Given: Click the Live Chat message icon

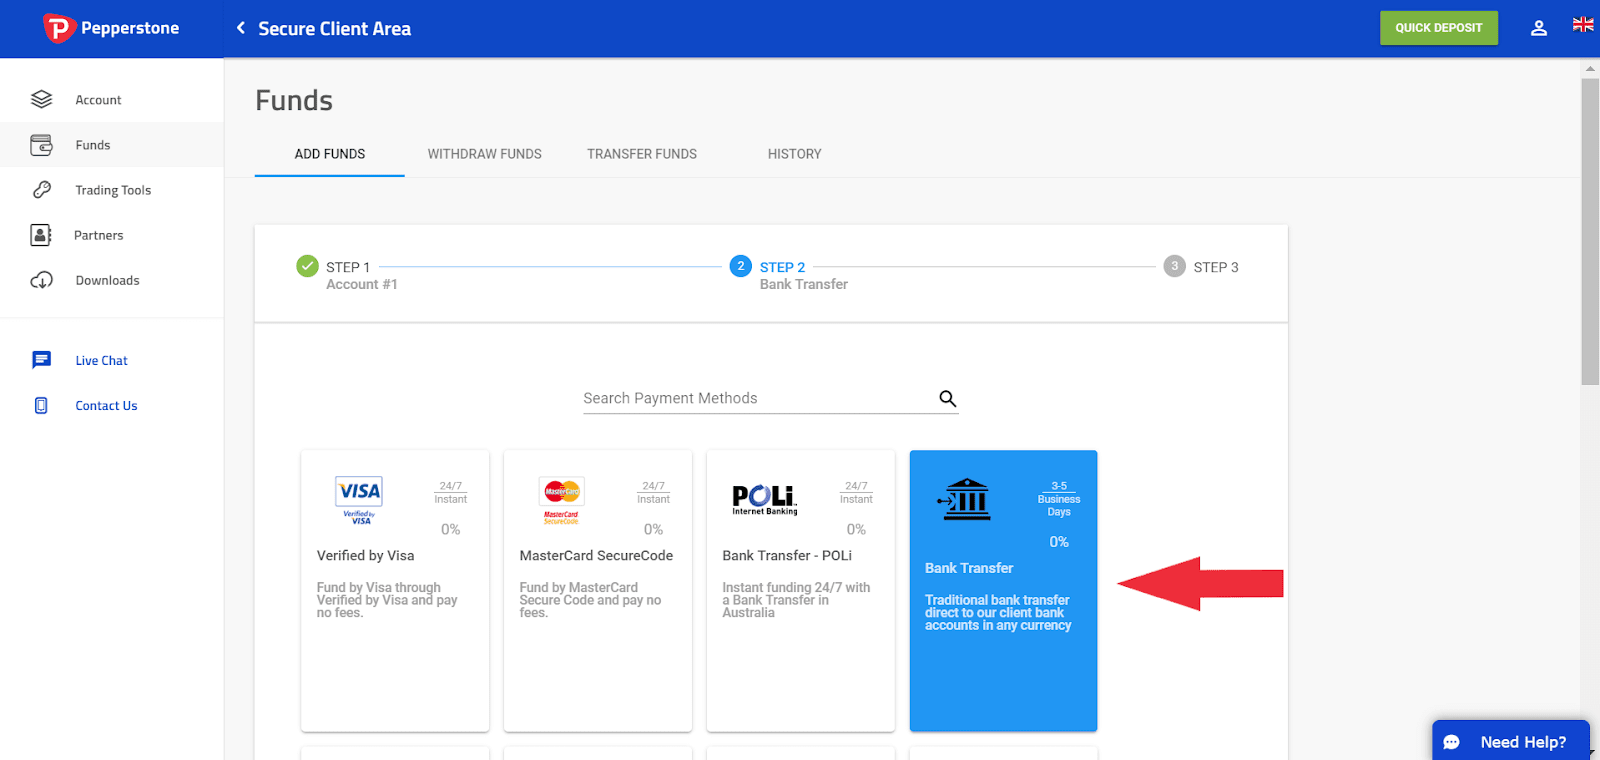Looking at the screenshot, I should click(41, 360).
